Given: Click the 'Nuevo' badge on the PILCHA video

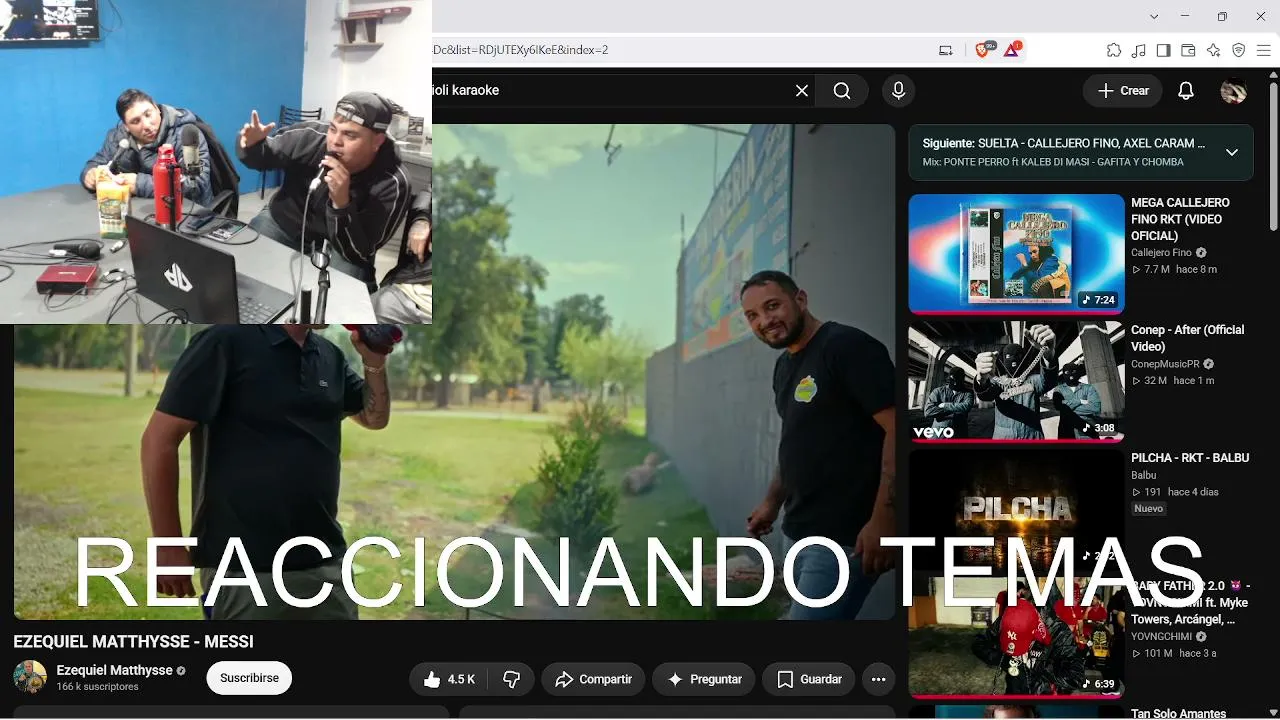Looking at the screenshot, I should point(1148,509).
